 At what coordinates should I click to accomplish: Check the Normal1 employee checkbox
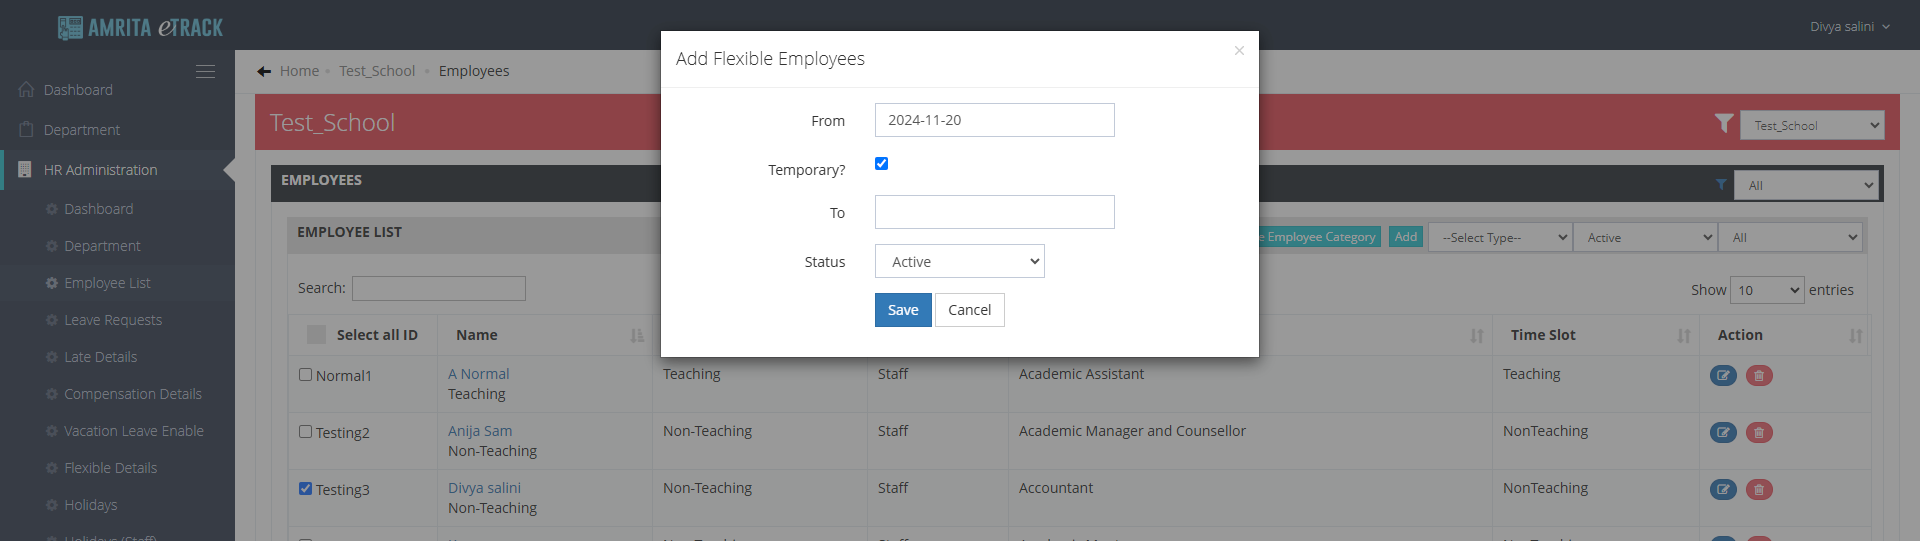(x=306, y=375)
